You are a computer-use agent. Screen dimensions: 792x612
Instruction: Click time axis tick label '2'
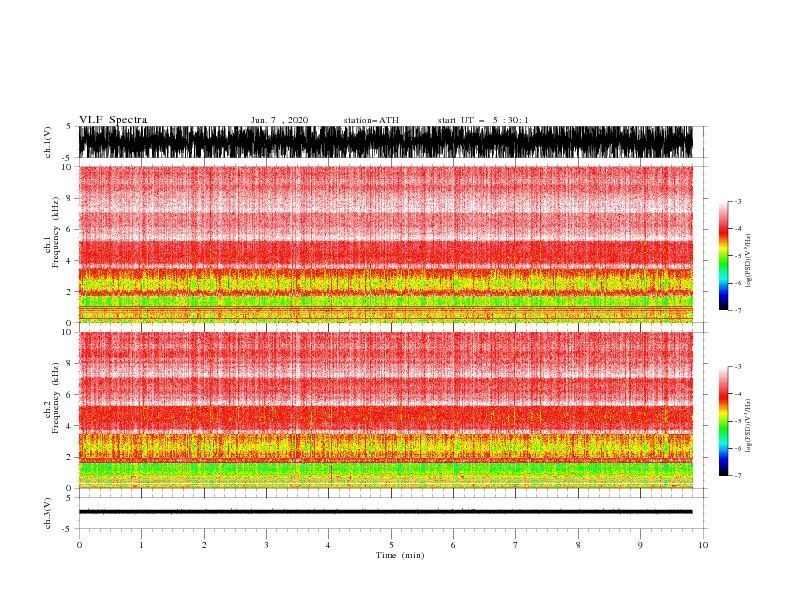pyautogui.click(x=204, y=545)
